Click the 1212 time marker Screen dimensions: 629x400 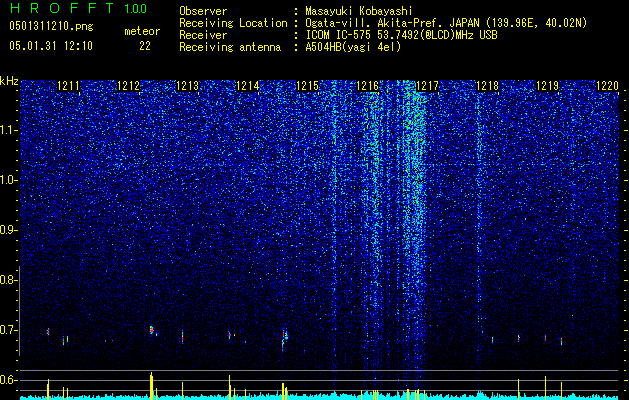click(128, 86)
